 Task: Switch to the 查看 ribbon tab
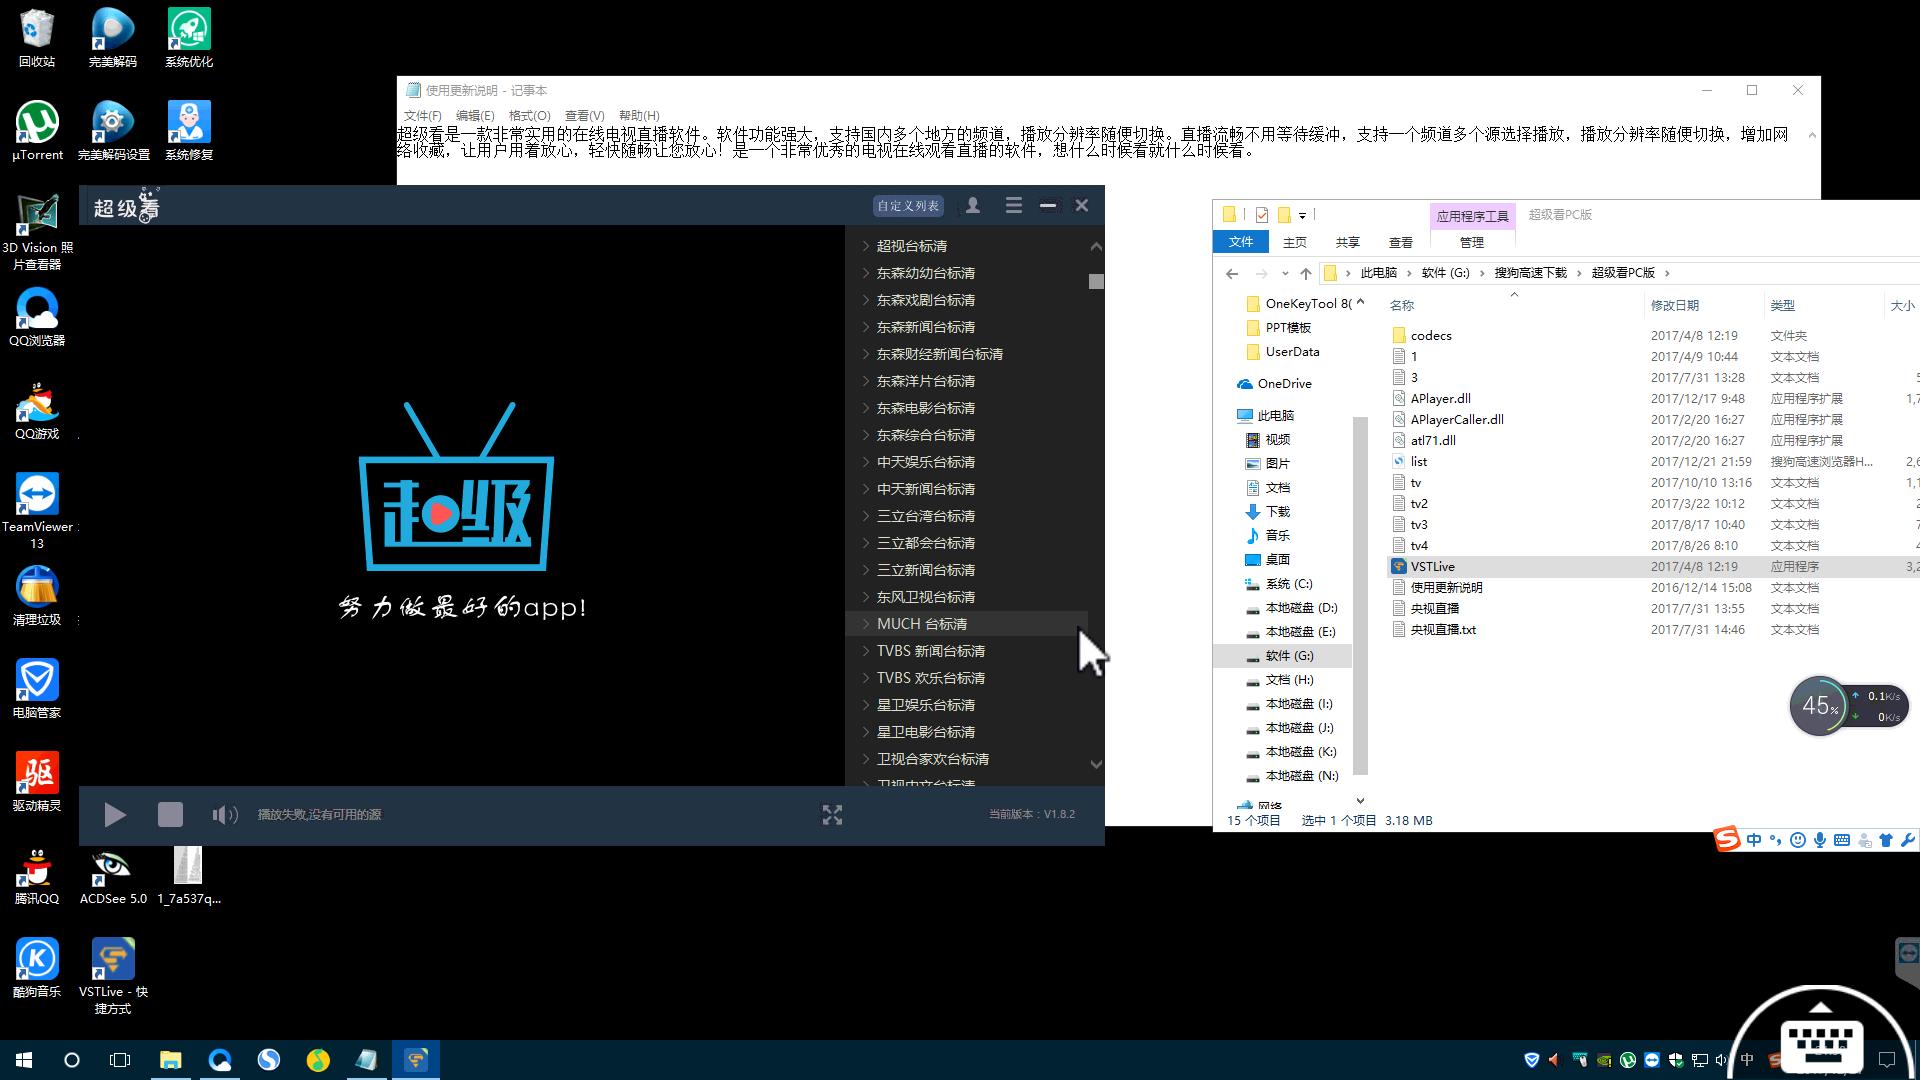(1400, 242)
